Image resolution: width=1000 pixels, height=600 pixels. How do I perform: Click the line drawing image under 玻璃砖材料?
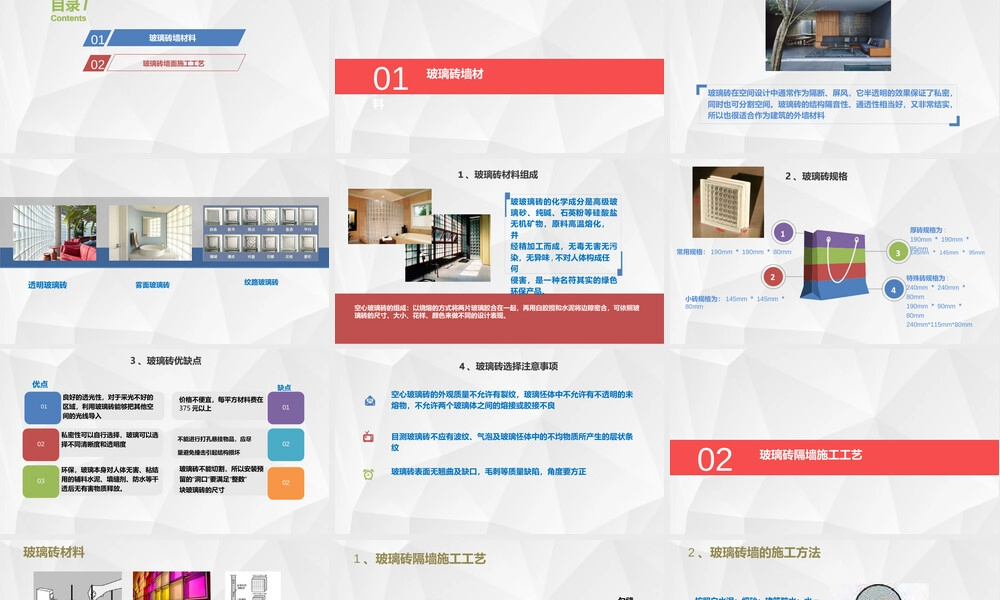coord(253,585)
